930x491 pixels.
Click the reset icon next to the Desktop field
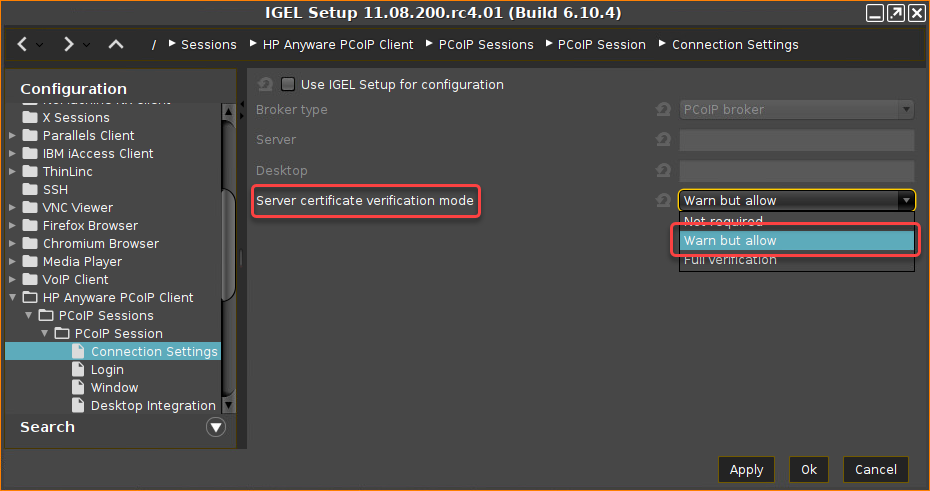click(663, 171)
